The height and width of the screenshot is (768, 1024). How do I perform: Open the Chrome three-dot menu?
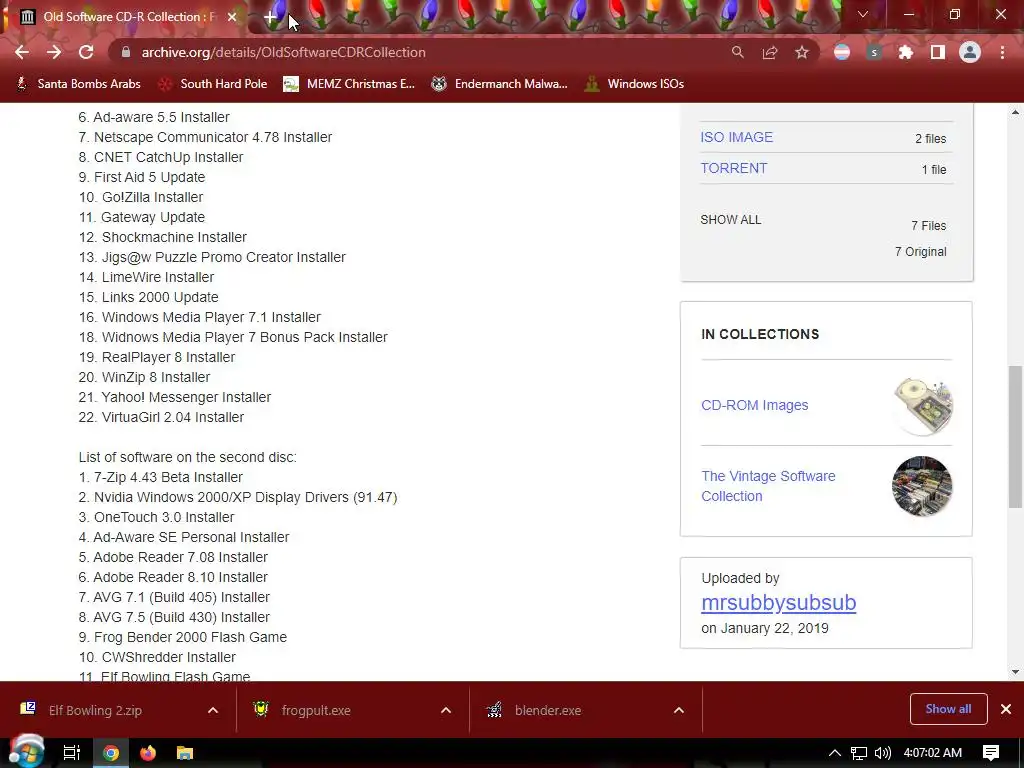click(1002, 52)
